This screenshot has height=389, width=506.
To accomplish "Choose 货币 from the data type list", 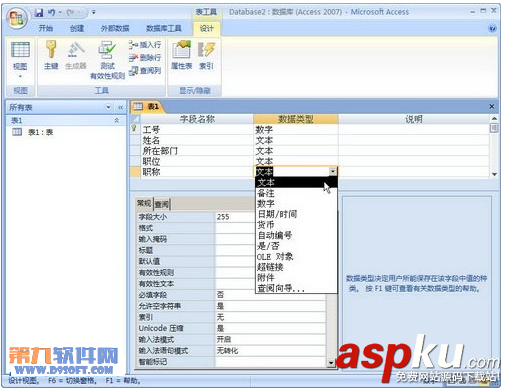I will coord(296,225).
